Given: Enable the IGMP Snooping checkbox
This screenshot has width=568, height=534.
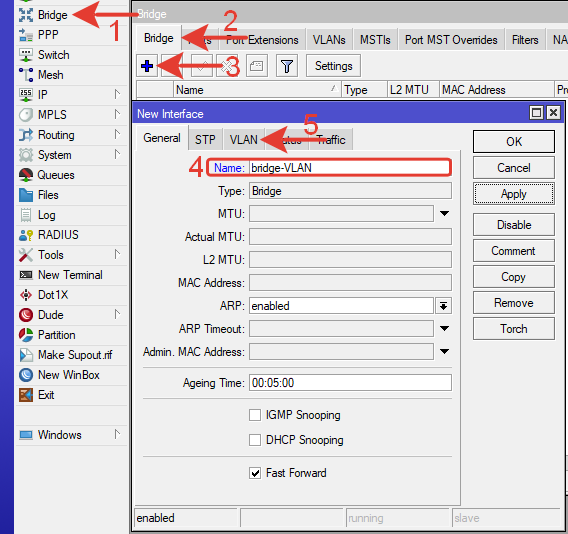Looking at the screenshot, I should pos(255,415).
